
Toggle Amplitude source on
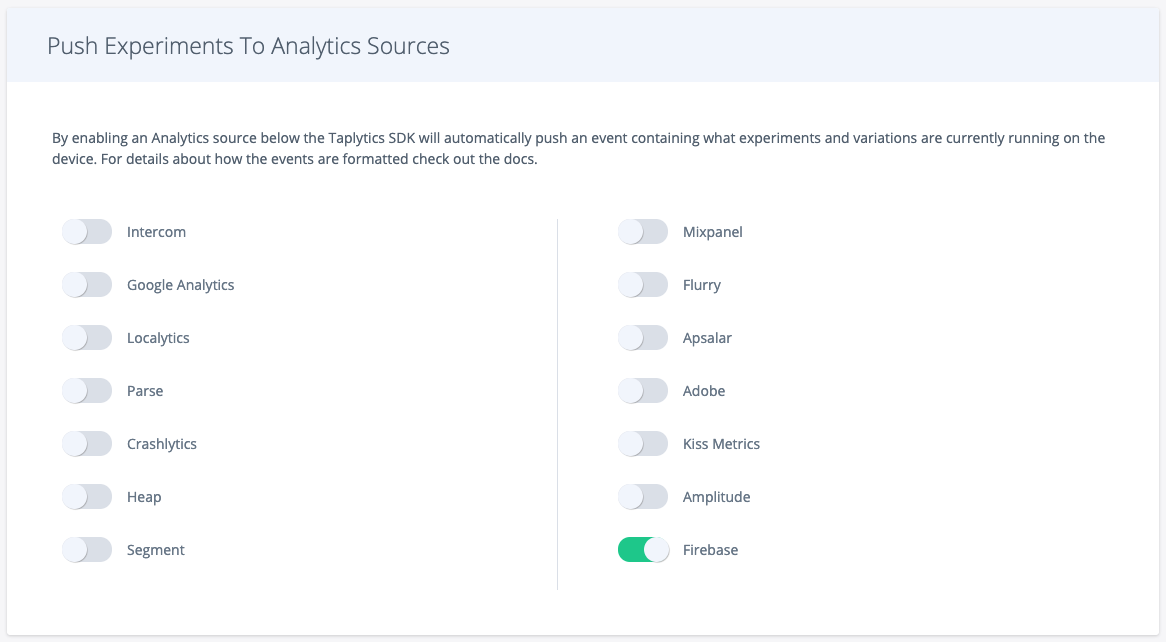click(643, 496)
